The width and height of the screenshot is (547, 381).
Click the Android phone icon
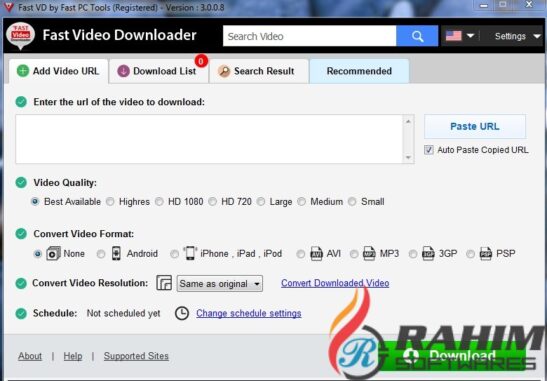[x=116, y=253]
